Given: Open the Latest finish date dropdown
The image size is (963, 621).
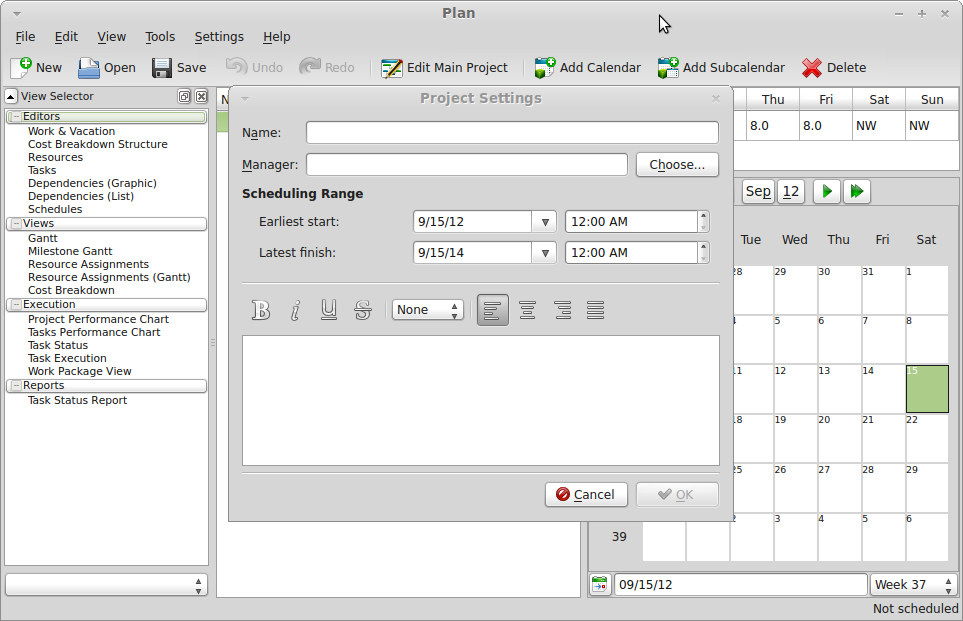Looking at the screenshot, I should point(545,253).
